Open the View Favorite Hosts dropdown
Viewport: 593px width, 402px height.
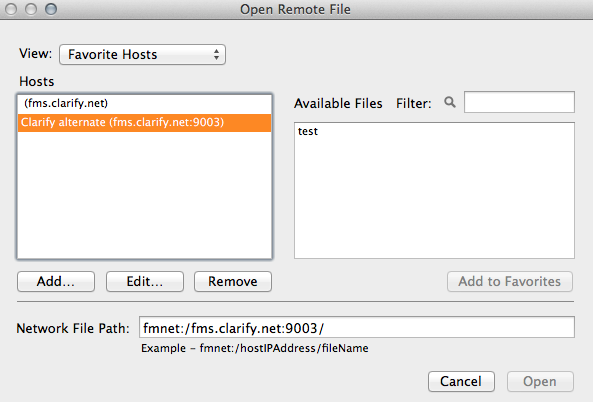point(142,54)
